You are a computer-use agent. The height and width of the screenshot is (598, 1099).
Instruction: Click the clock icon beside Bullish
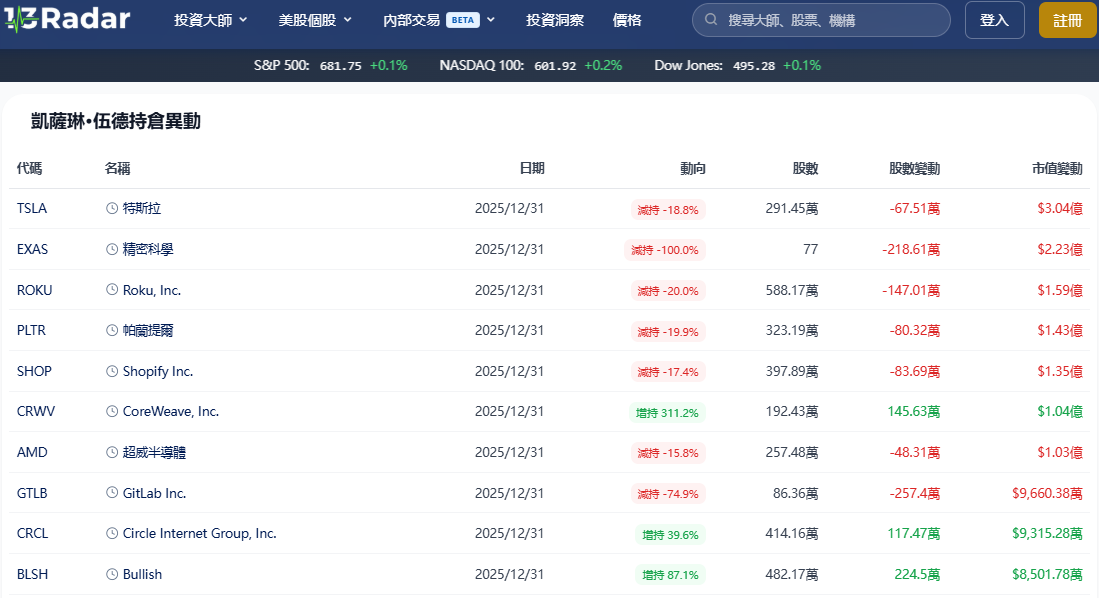pyautogui.click(x=112, y=574)
